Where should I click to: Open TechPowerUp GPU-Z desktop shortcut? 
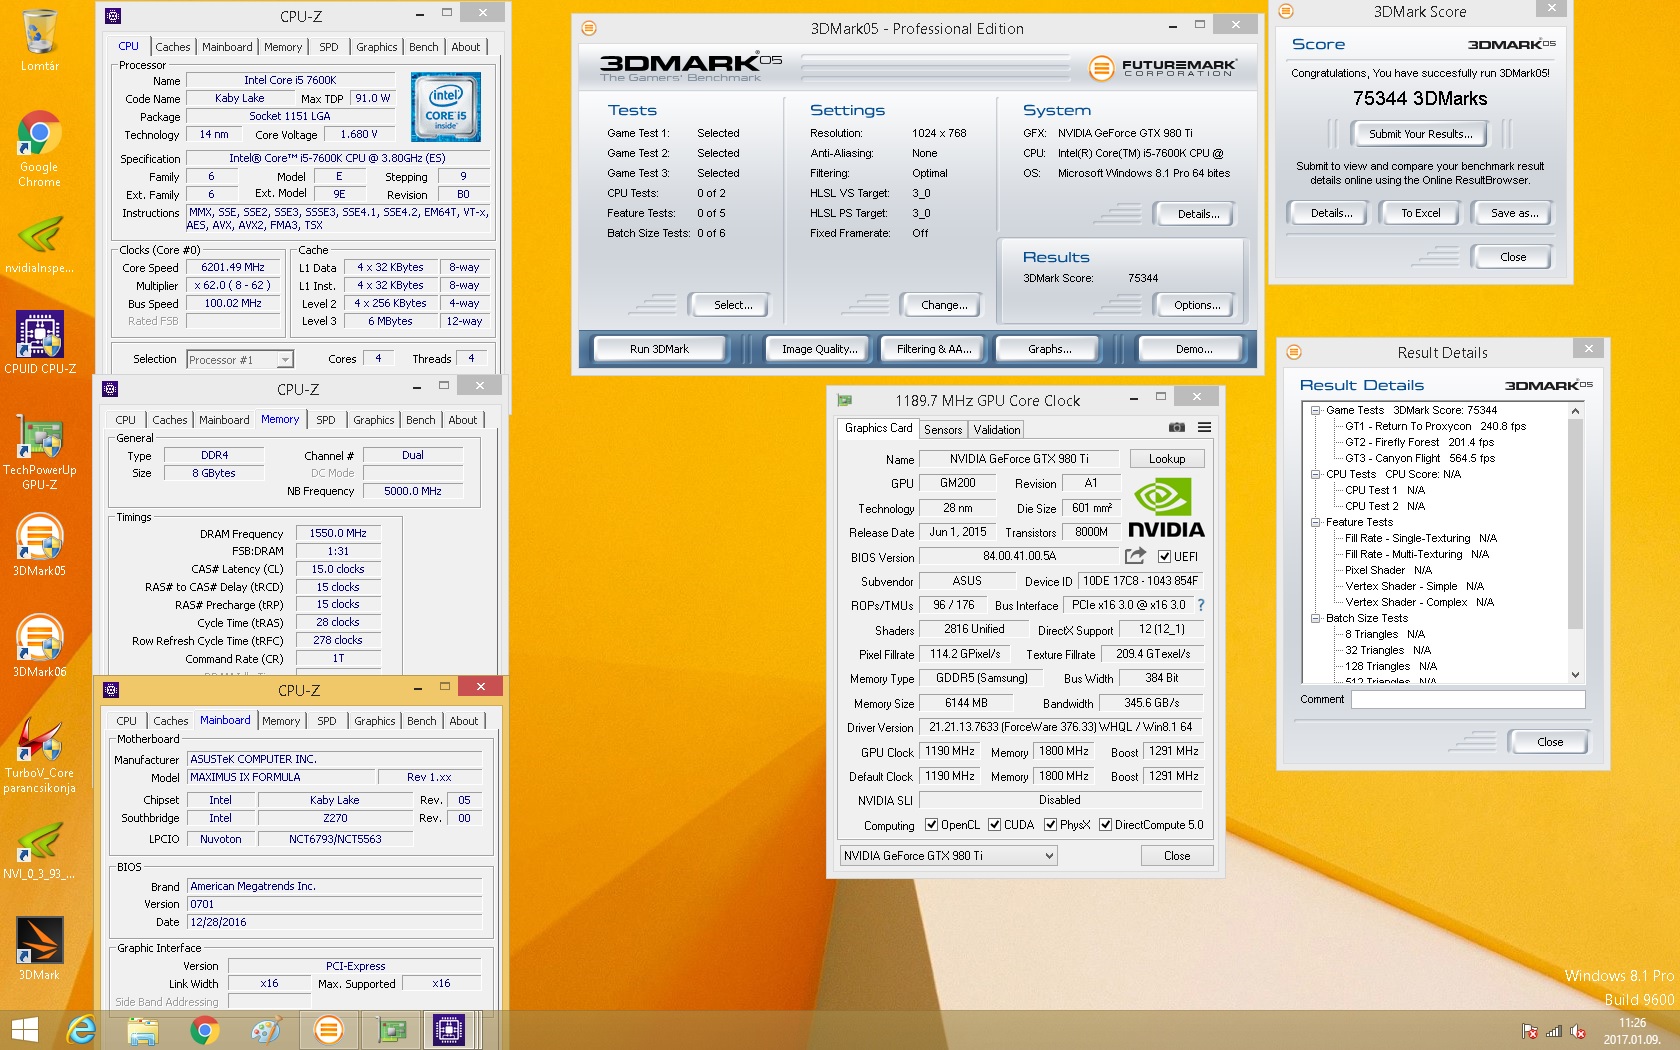[x=40, y=454]
